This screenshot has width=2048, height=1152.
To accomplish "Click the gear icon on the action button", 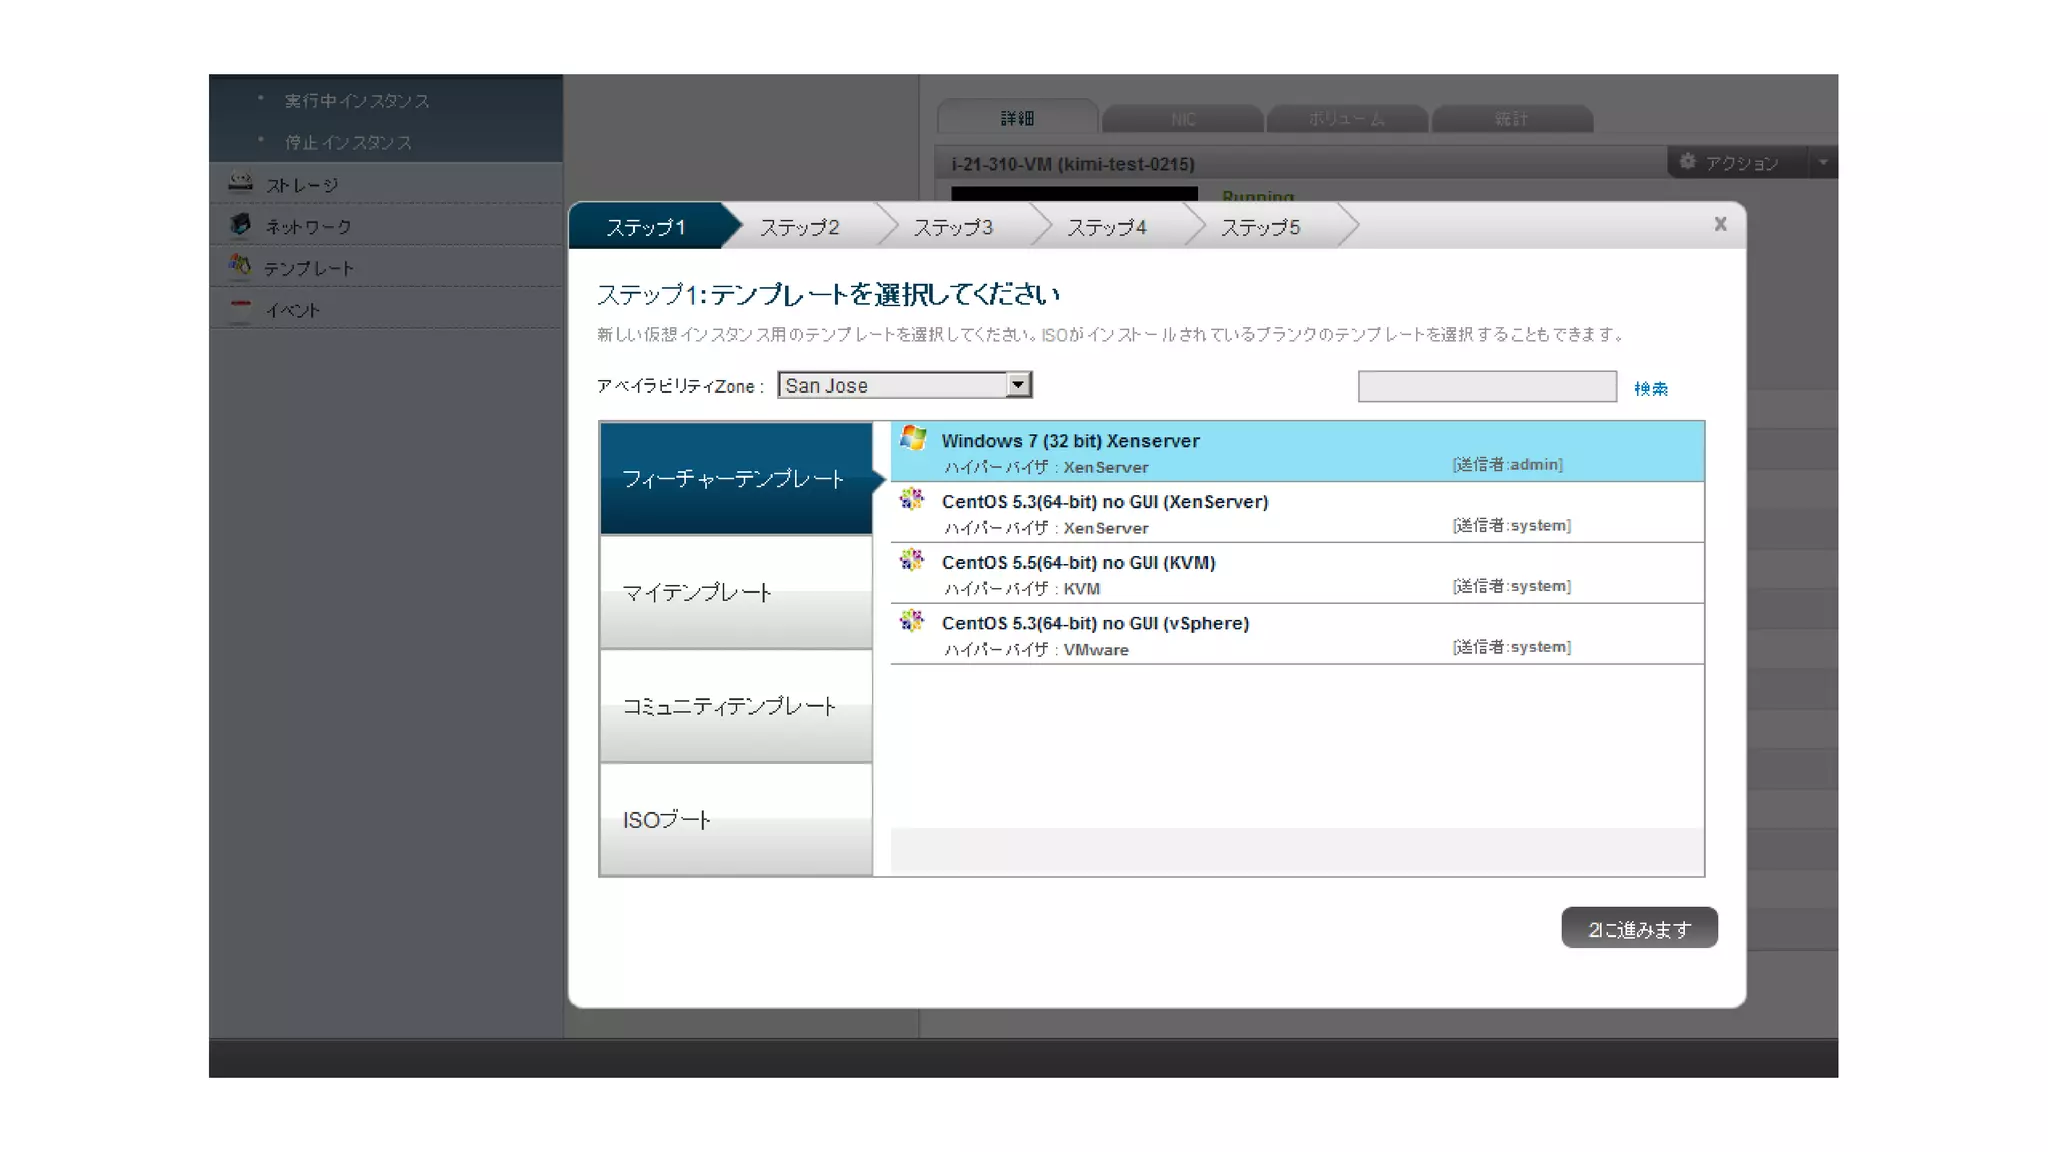I will tap(1688, 162).
